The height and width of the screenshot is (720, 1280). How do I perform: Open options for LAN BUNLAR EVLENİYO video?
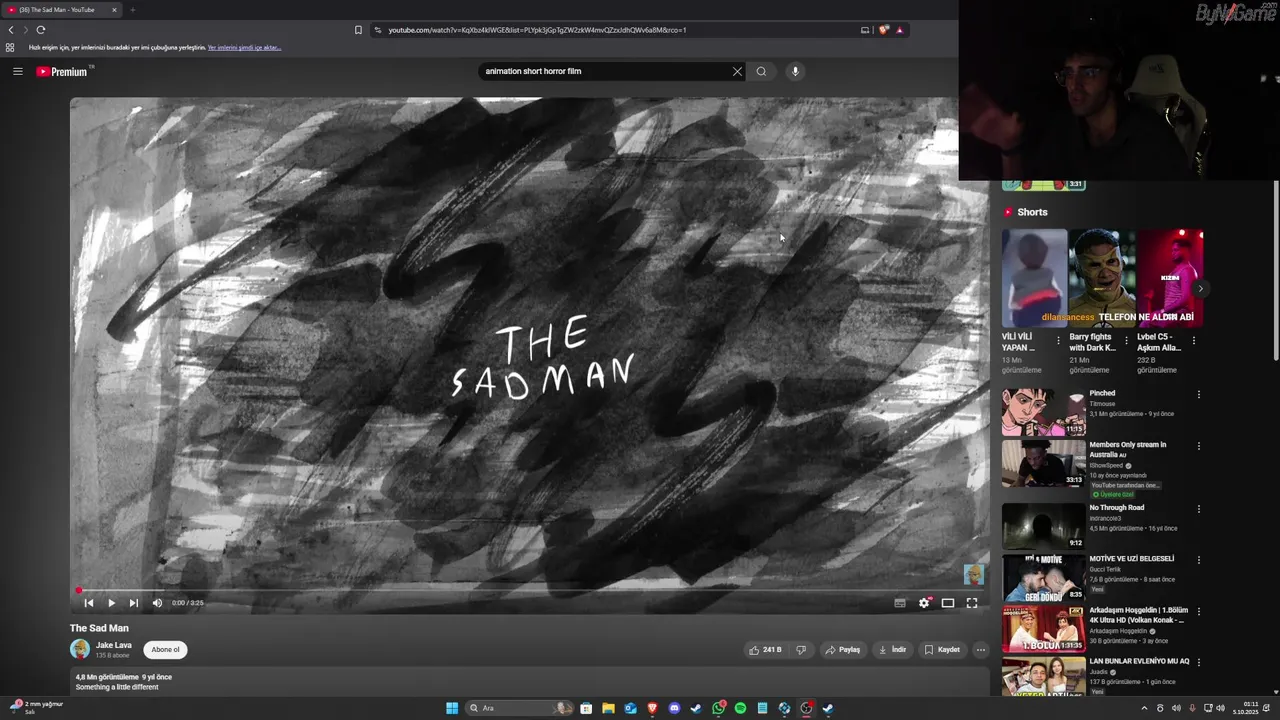1198,663
